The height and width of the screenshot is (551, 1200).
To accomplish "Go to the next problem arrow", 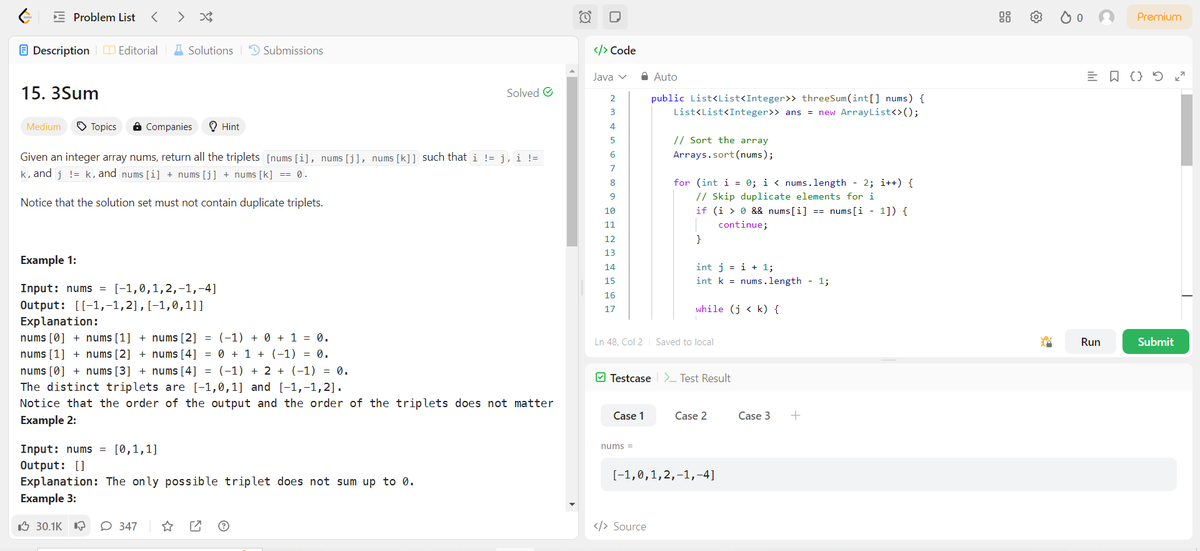I will [x=179, y=17].
